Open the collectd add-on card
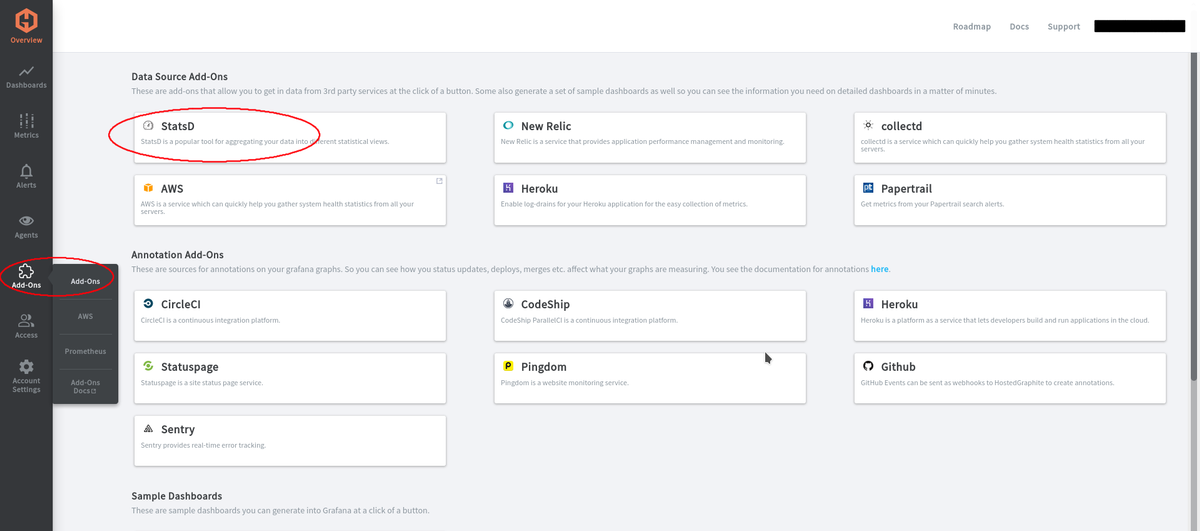The width and height of the screenshot is (1200, 531). coord(1010,136)
